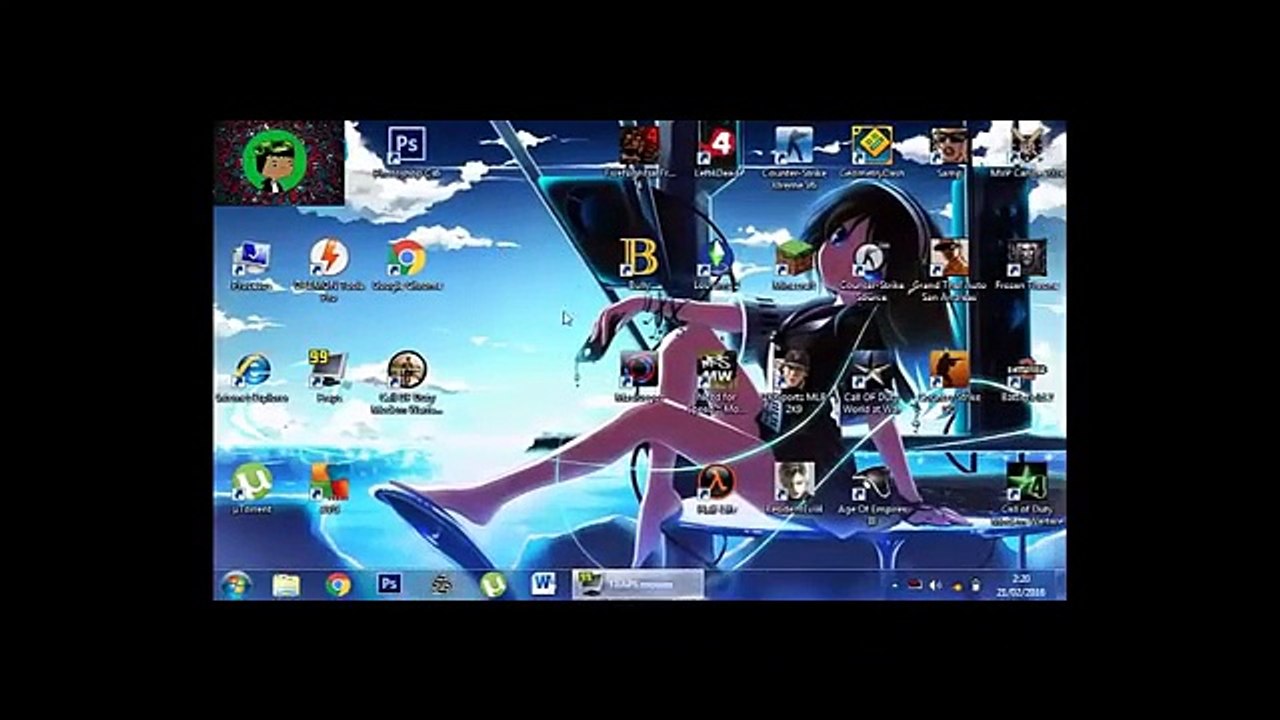Open Photoshop from the taskbar

tap(389, 584)
